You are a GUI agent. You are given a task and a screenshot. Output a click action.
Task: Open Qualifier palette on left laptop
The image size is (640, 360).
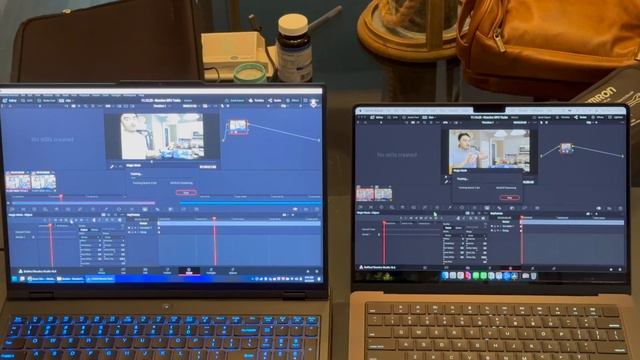106,209
